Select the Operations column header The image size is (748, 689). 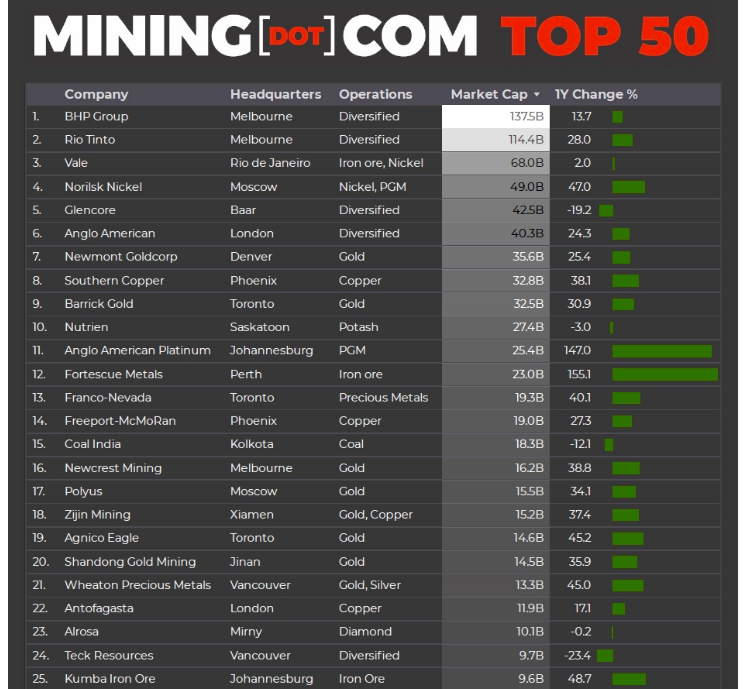[x=375, y=94]
